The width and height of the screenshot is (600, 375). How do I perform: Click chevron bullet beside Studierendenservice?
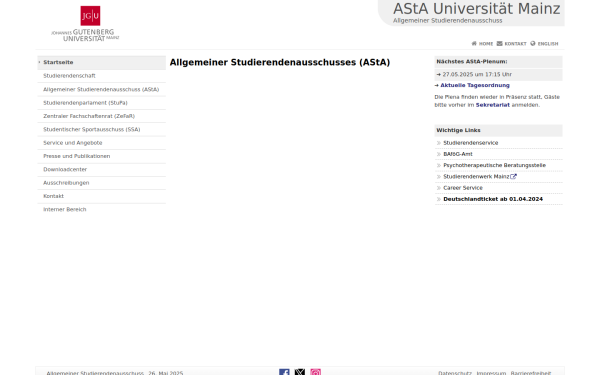pyautogui.click(x=439, y=143)
